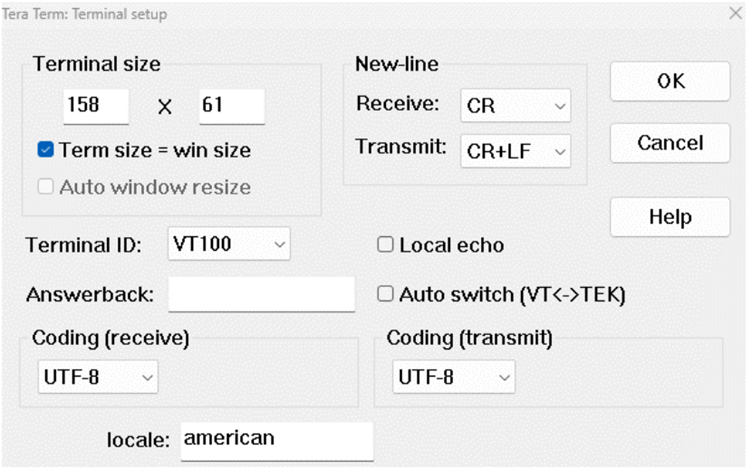Toggle the Auto window resize checkbox
The height and width of the screenshot is (468, 752).
click(46, 186)
